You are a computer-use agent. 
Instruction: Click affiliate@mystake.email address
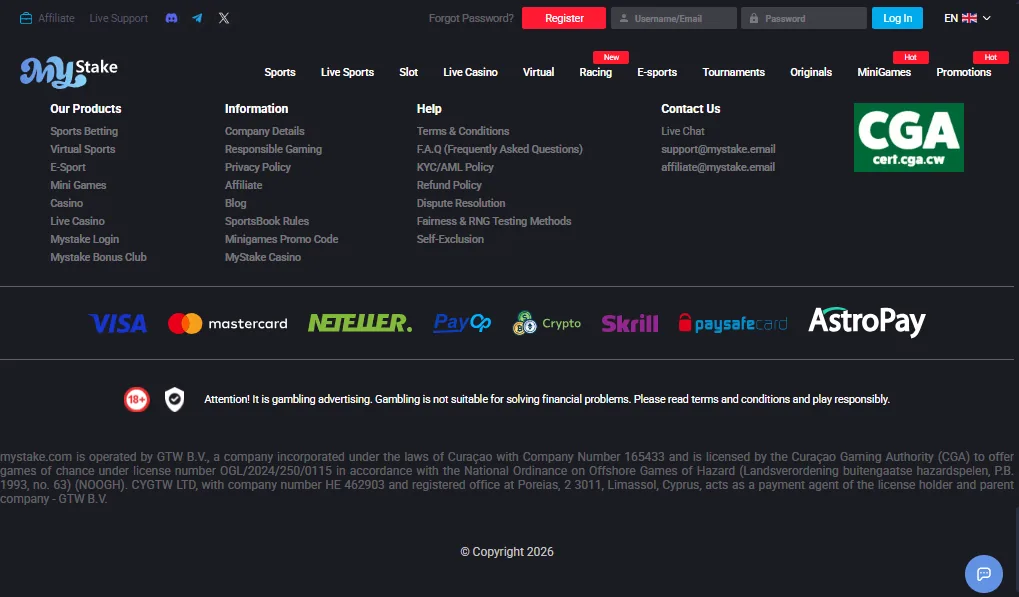[x=717, y=168]
